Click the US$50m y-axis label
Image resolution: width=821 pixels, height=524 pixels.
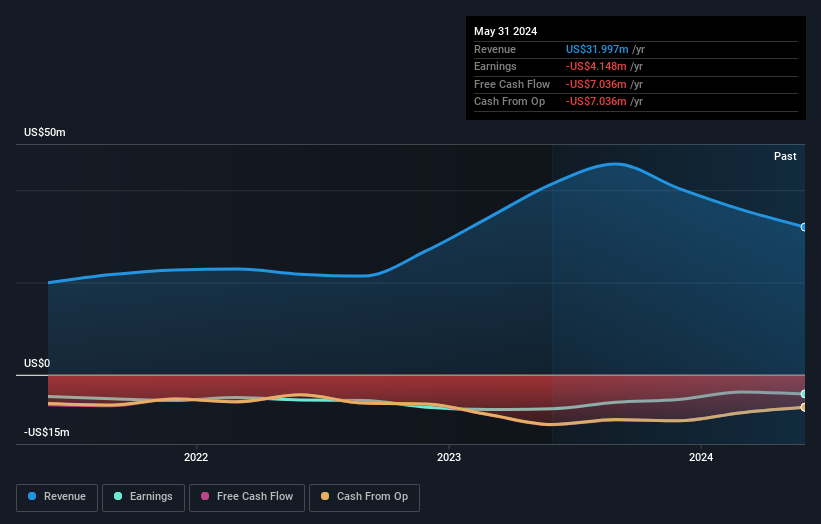45,132
